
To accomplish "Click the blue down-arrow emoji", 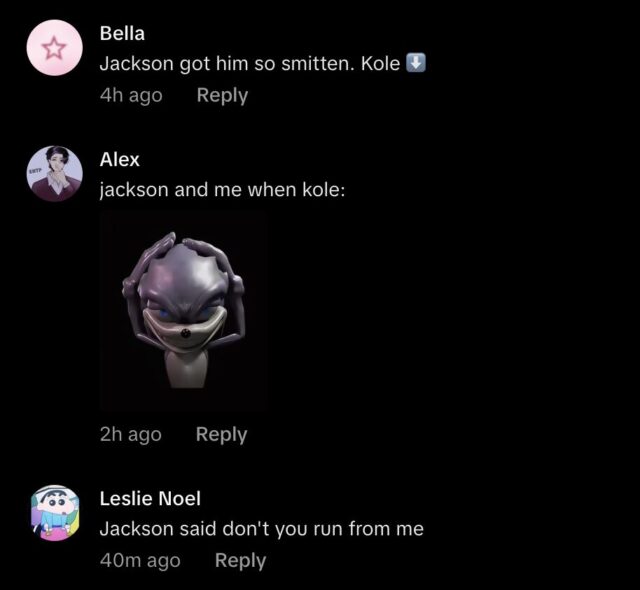I will click(416, 63).
